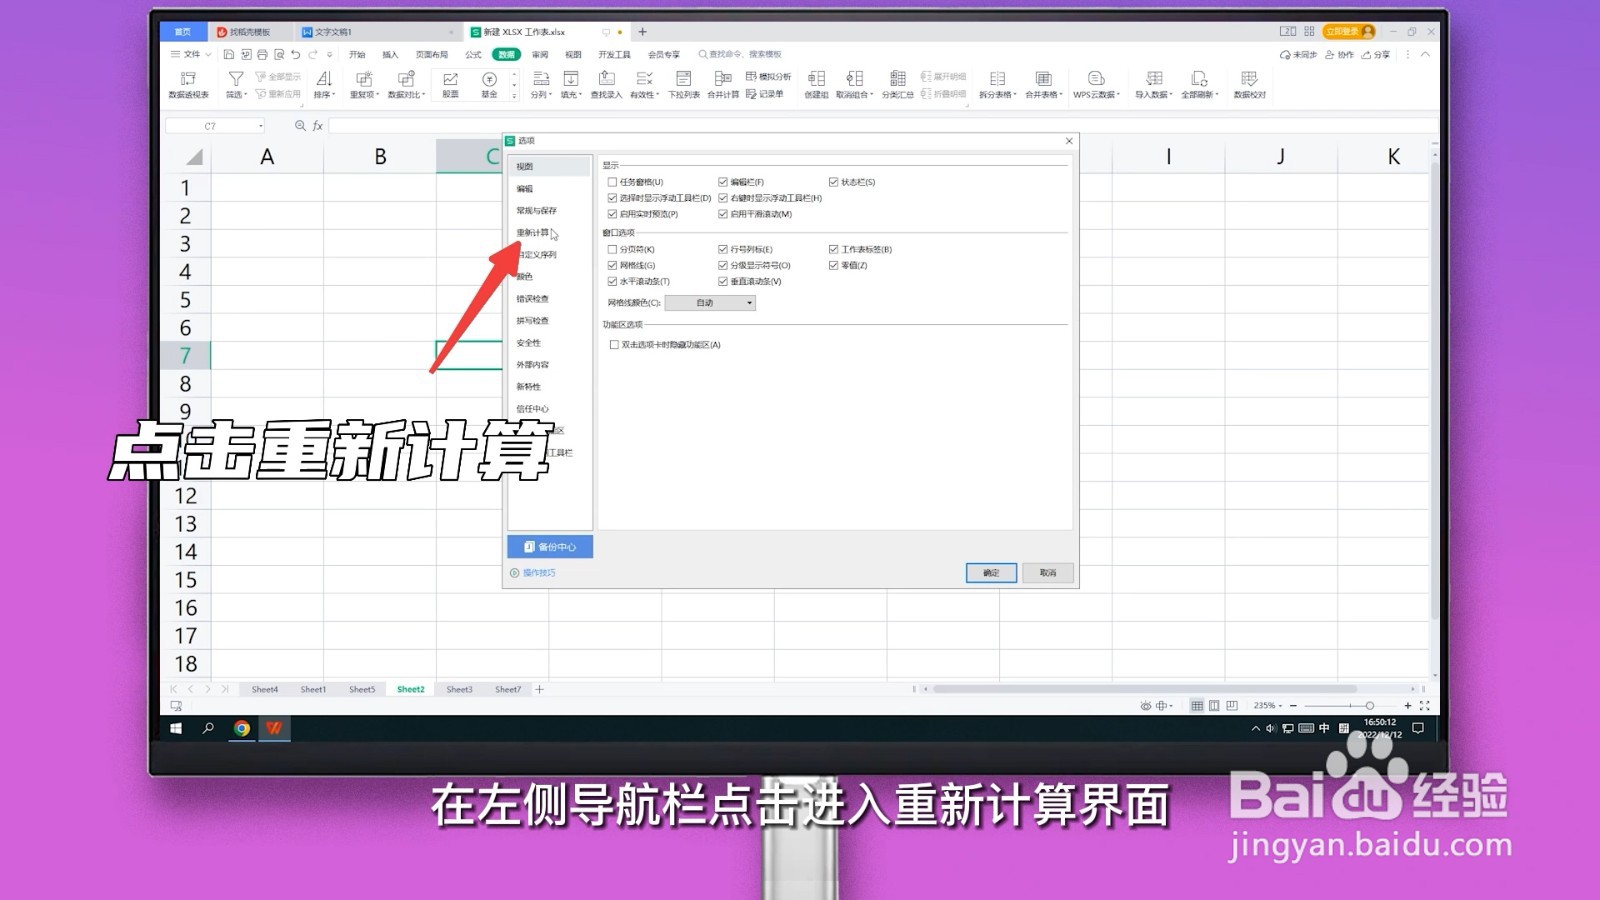Click the print icon in quick toolbar
Screen dimensions: 1600x900
tap(262, 54)
